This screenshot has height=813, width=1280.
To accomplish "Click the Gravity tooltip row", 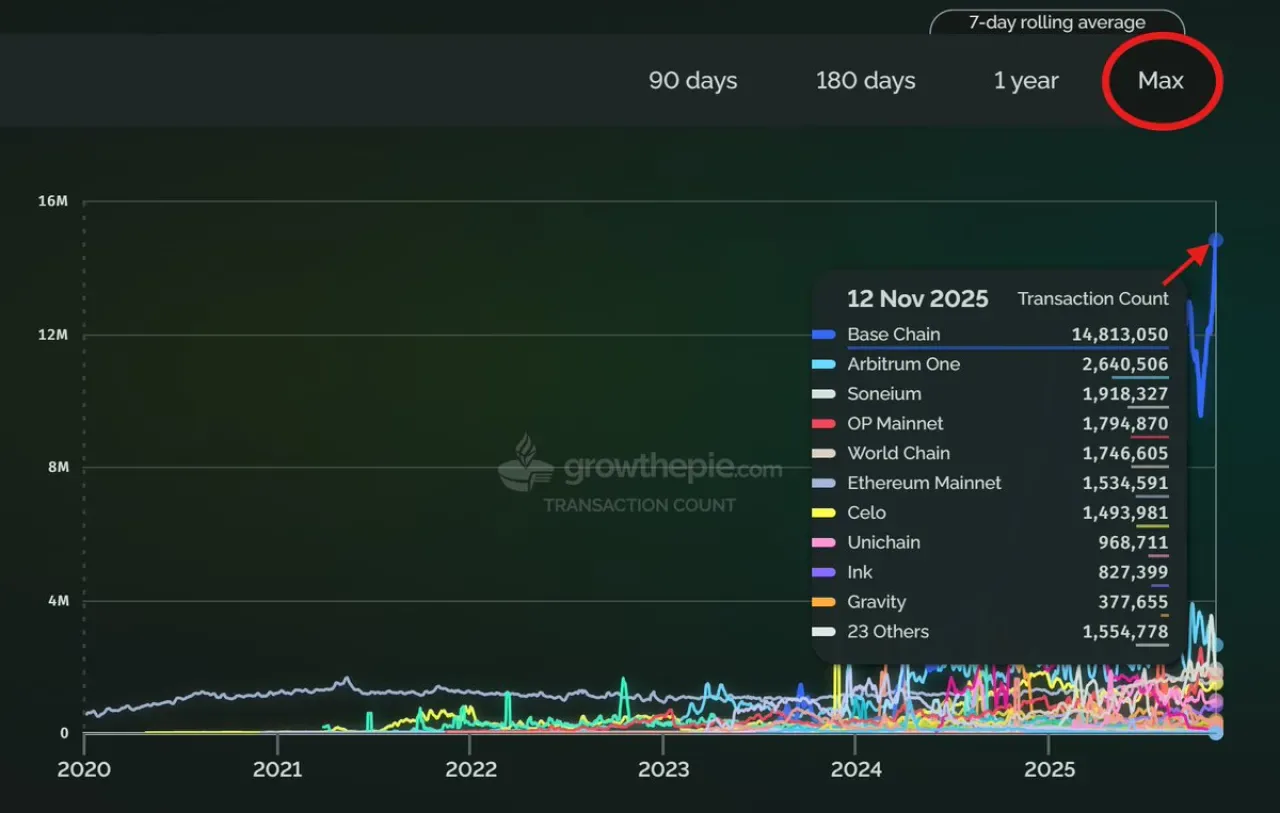I will tap(990, 602).
